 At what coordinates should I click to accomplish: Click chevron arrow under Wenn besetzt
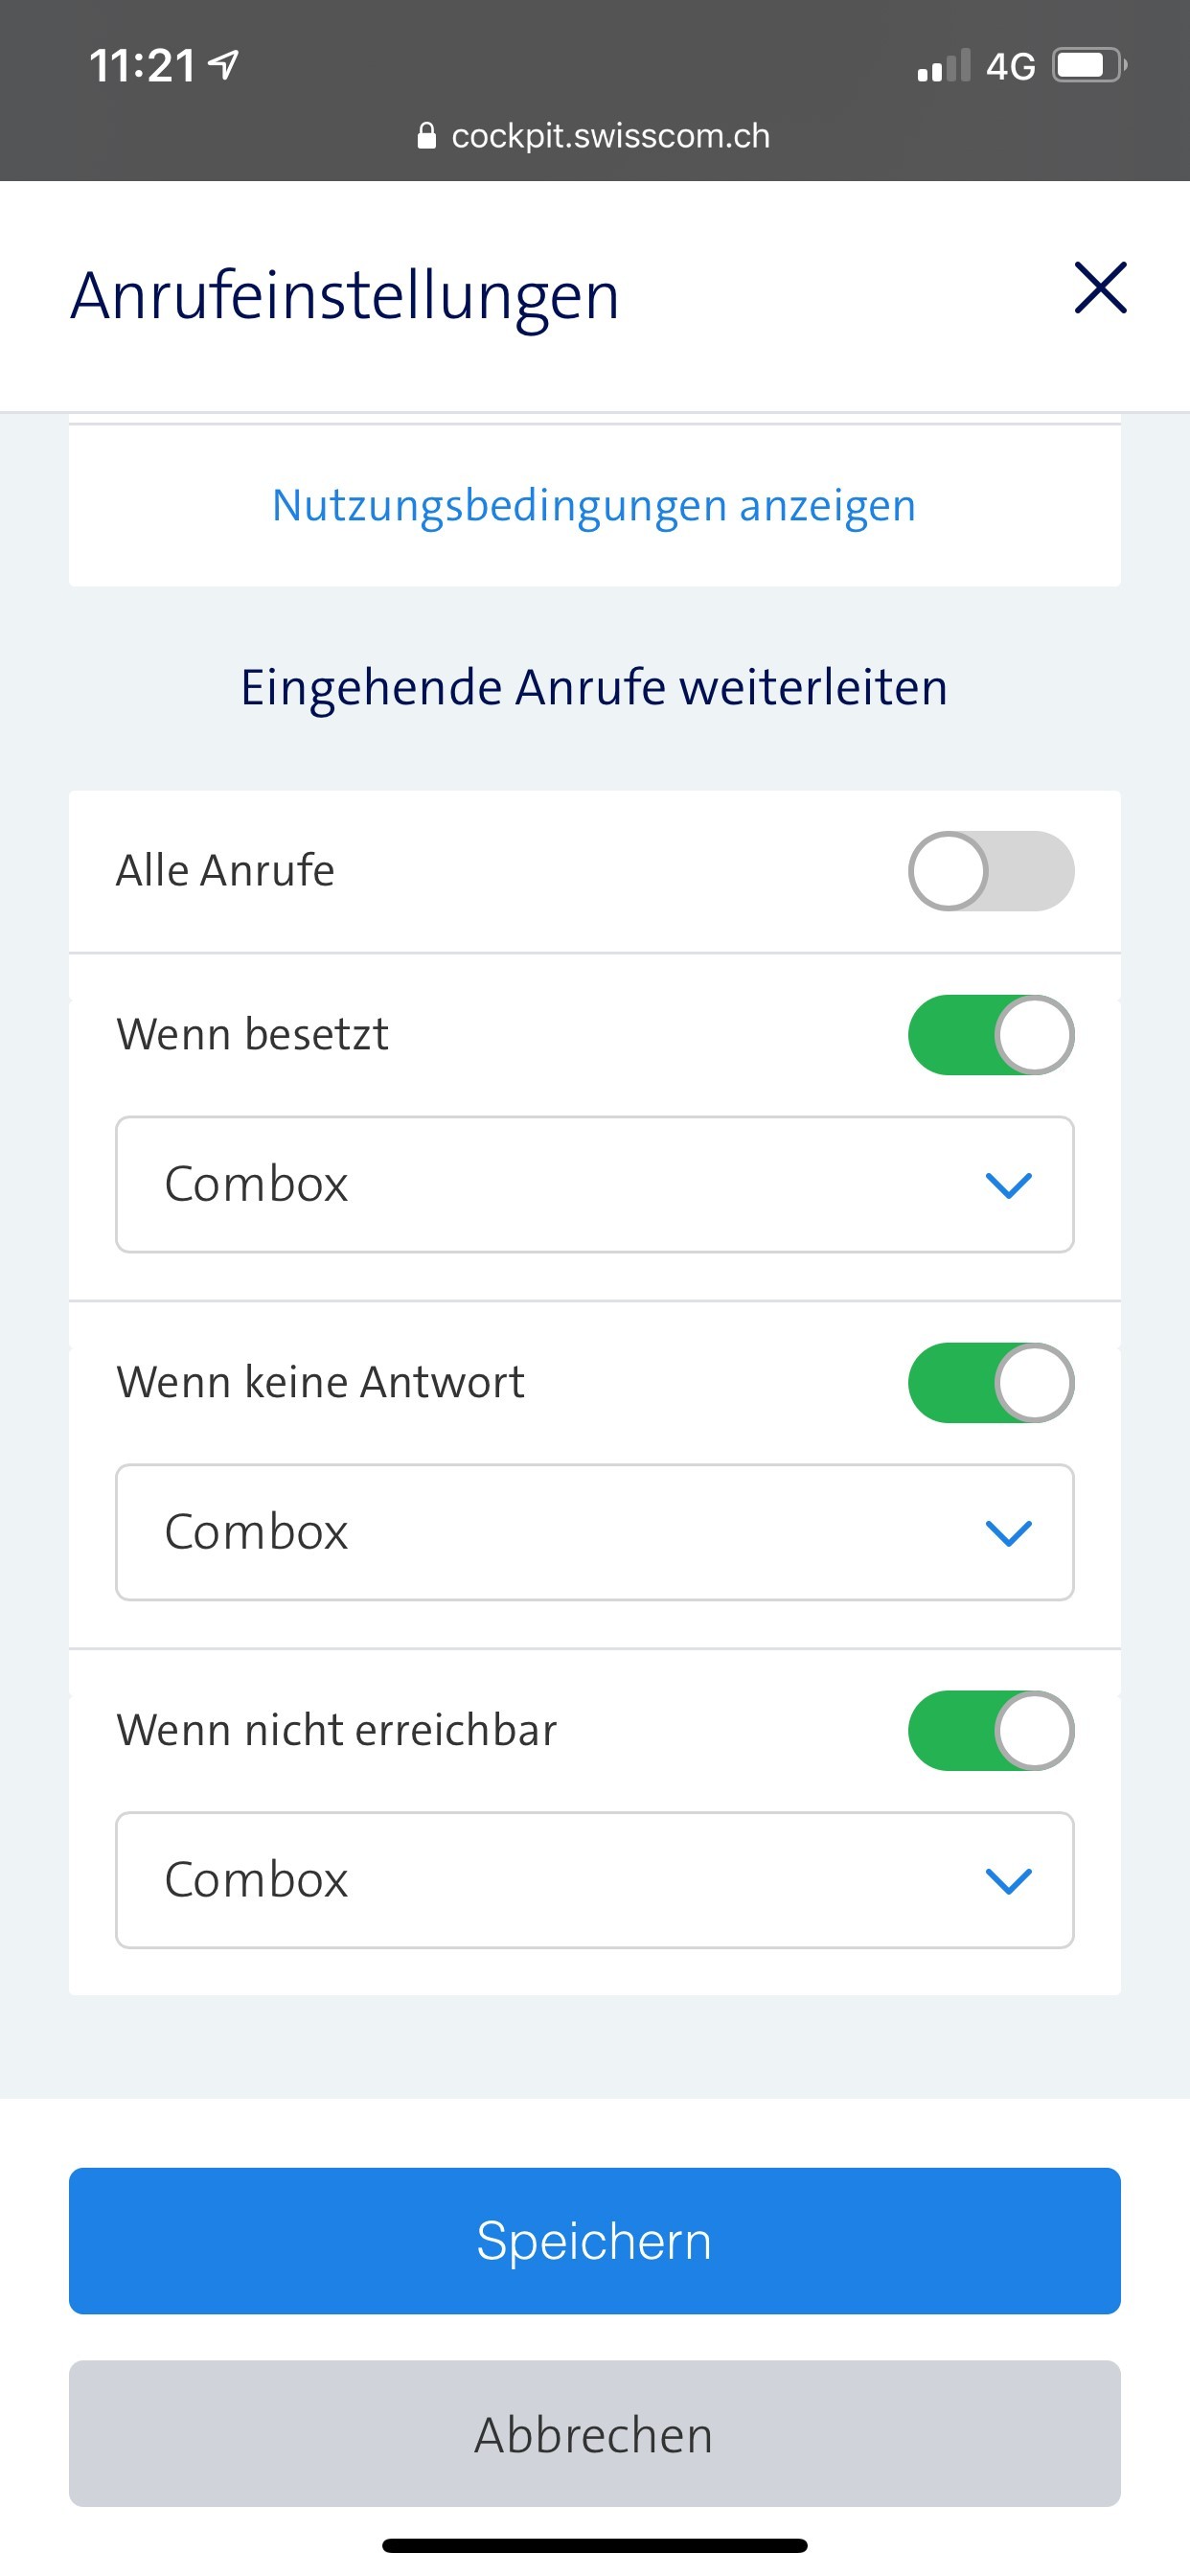coord(1008,1186)
